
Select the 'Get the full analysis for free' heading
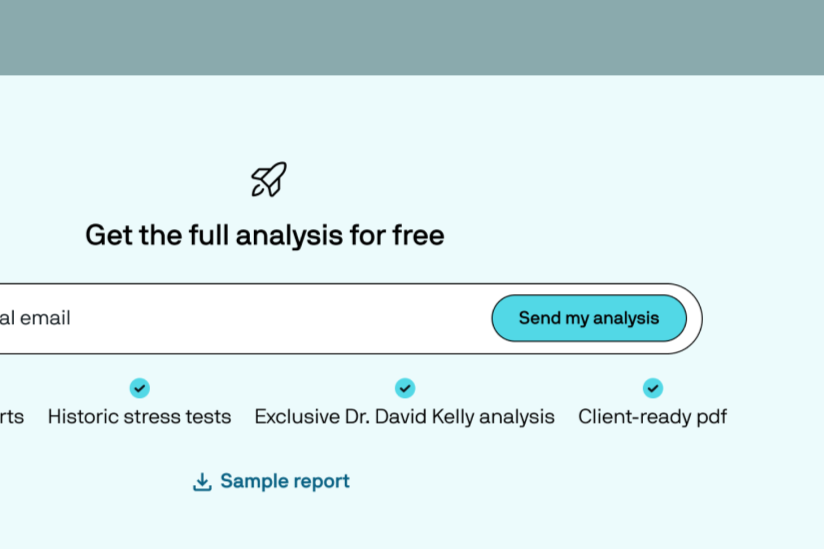pos(265,235)
